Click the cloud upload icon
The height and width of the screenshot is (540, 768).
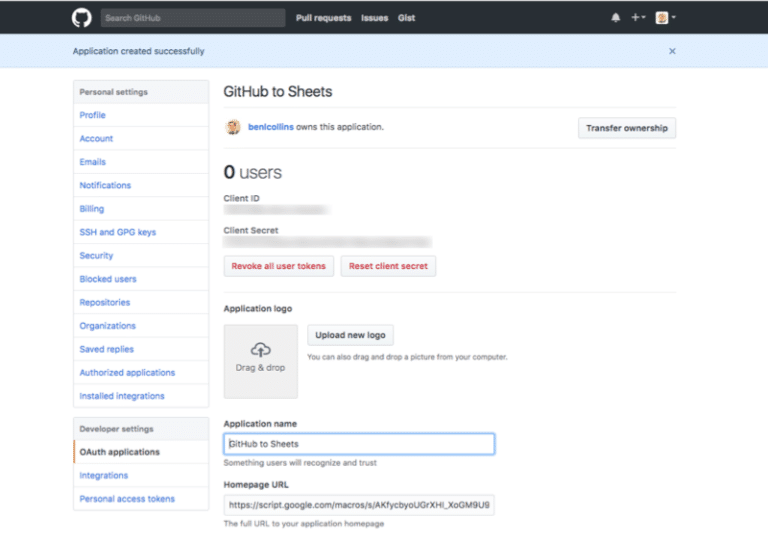point(261,350)
